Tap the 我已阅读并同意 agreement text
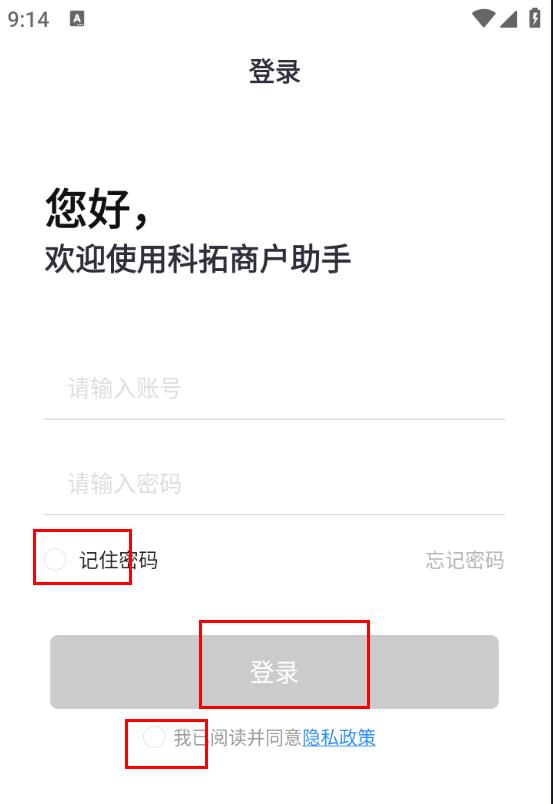 coord(237,738)
